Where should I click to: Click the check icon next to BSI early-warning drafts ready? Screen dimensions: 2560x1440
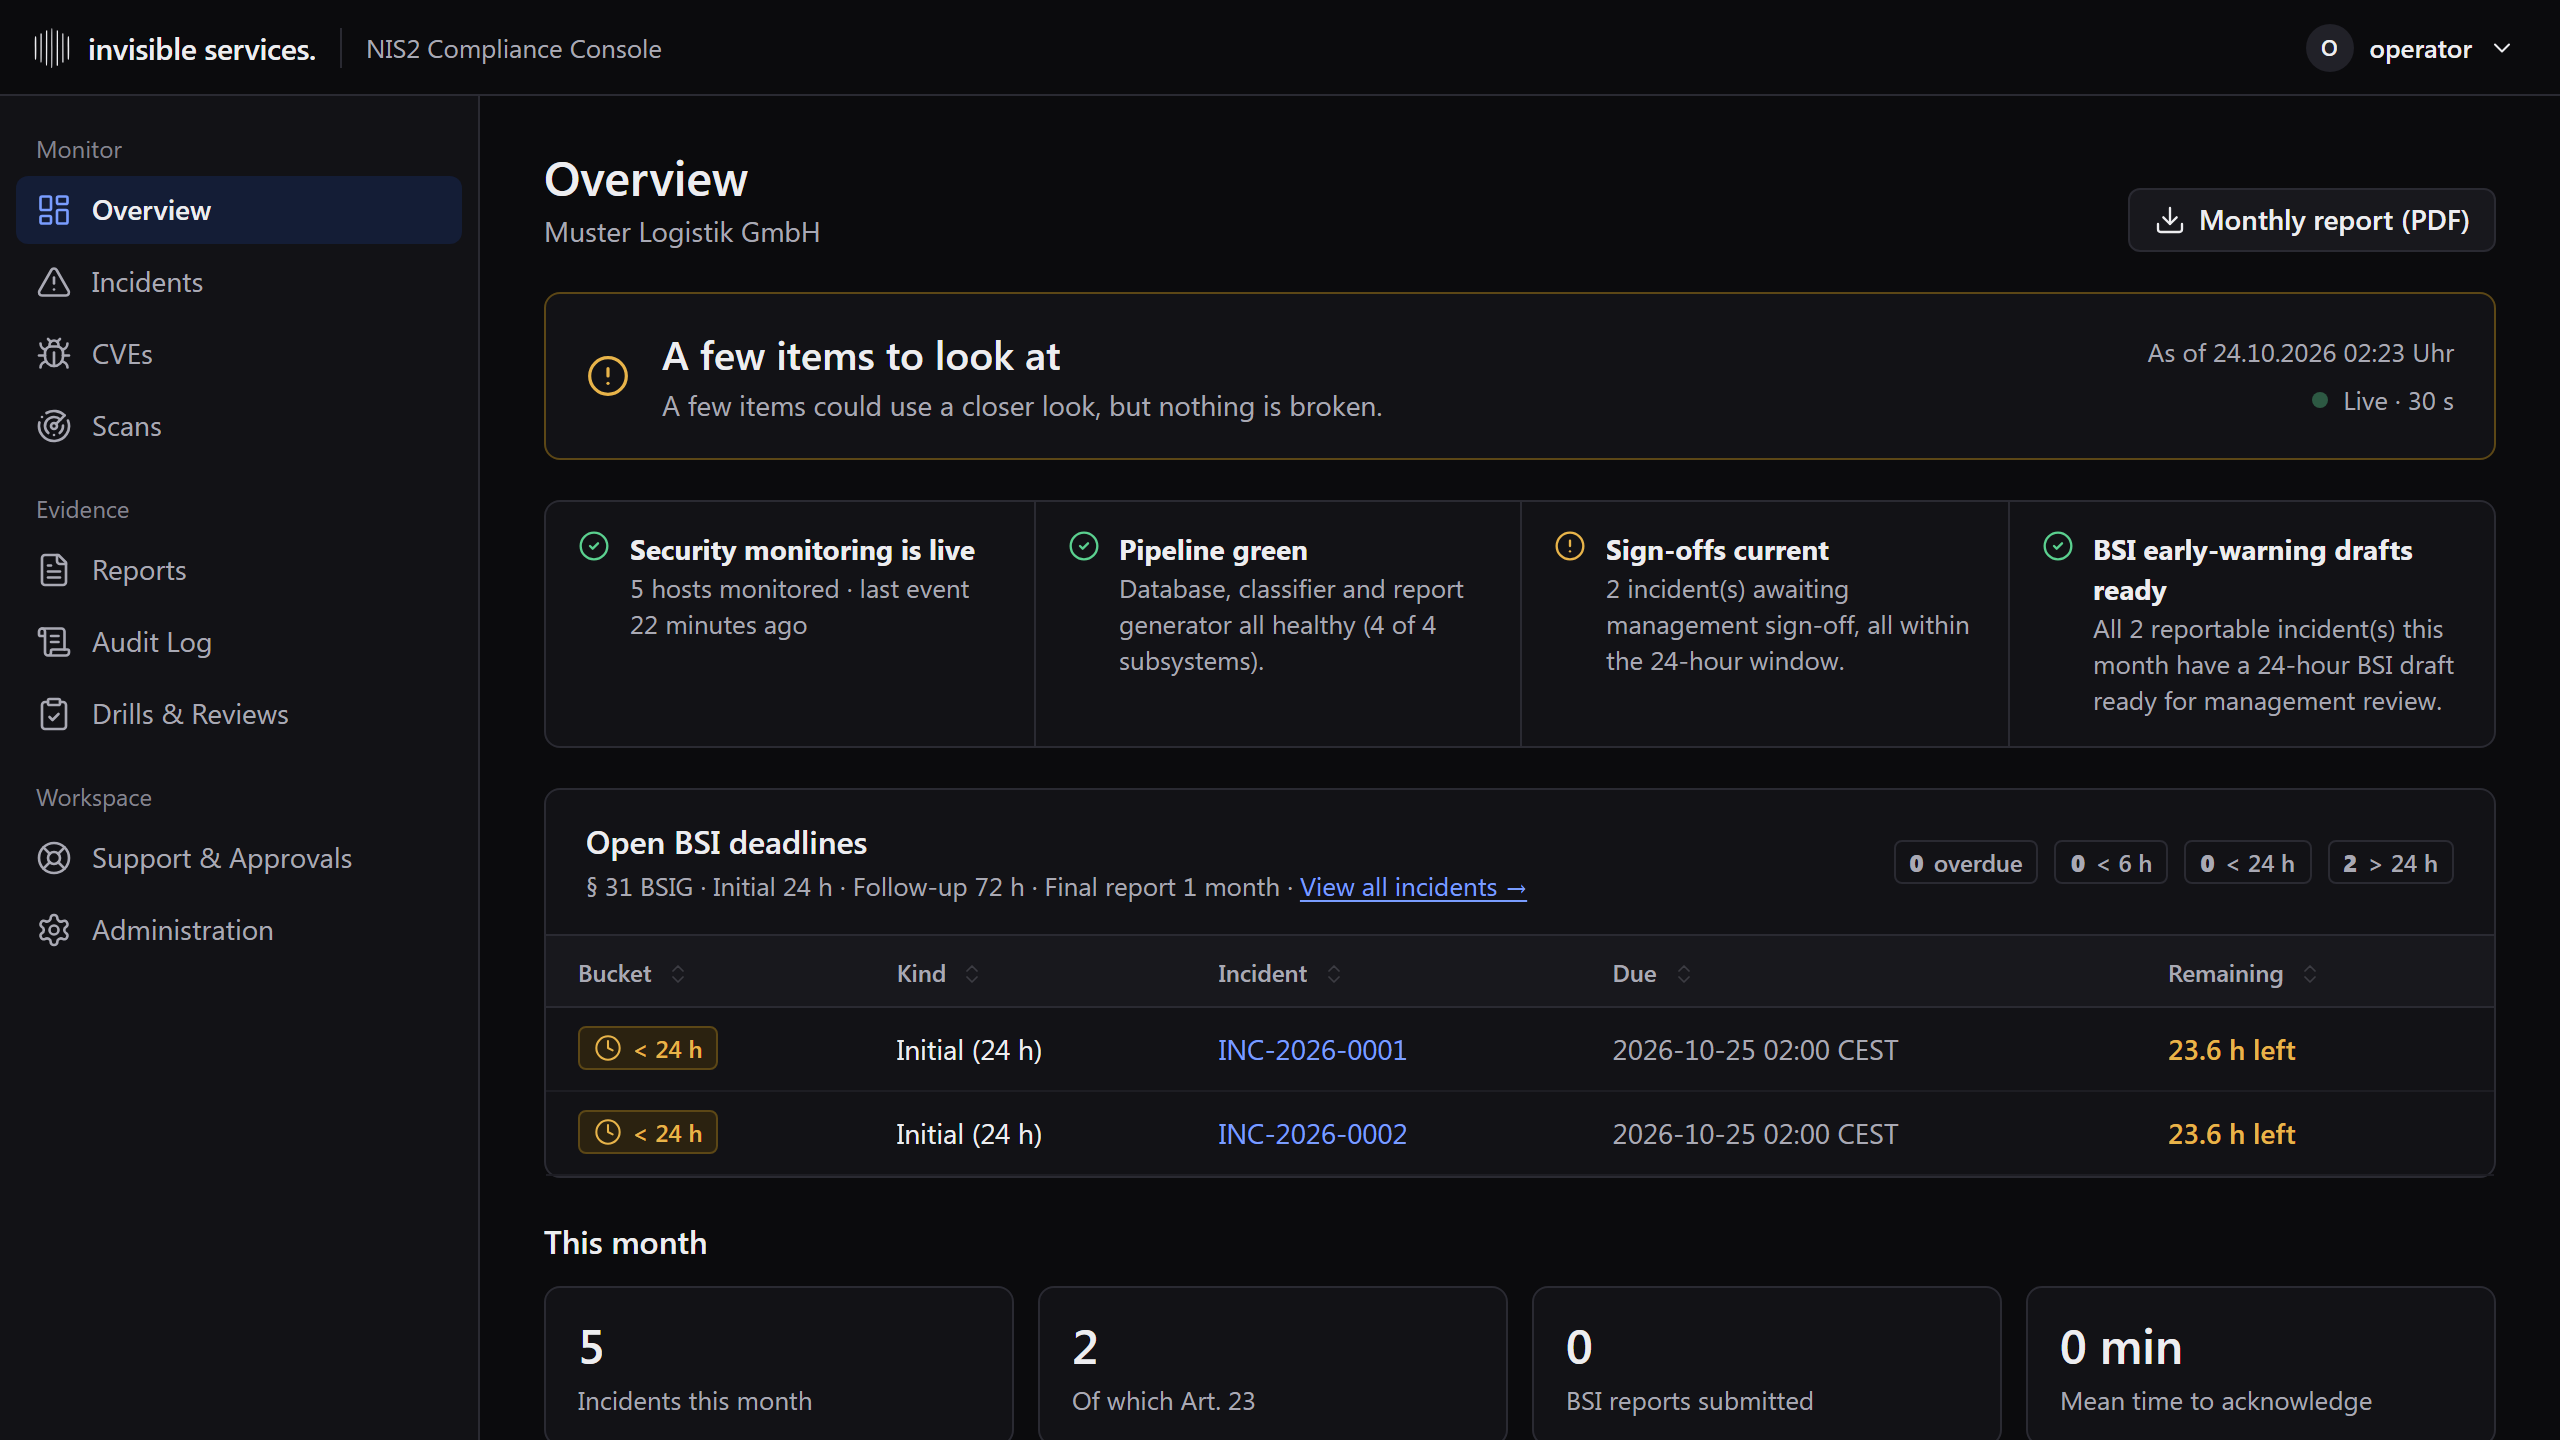coord(2058,546)
